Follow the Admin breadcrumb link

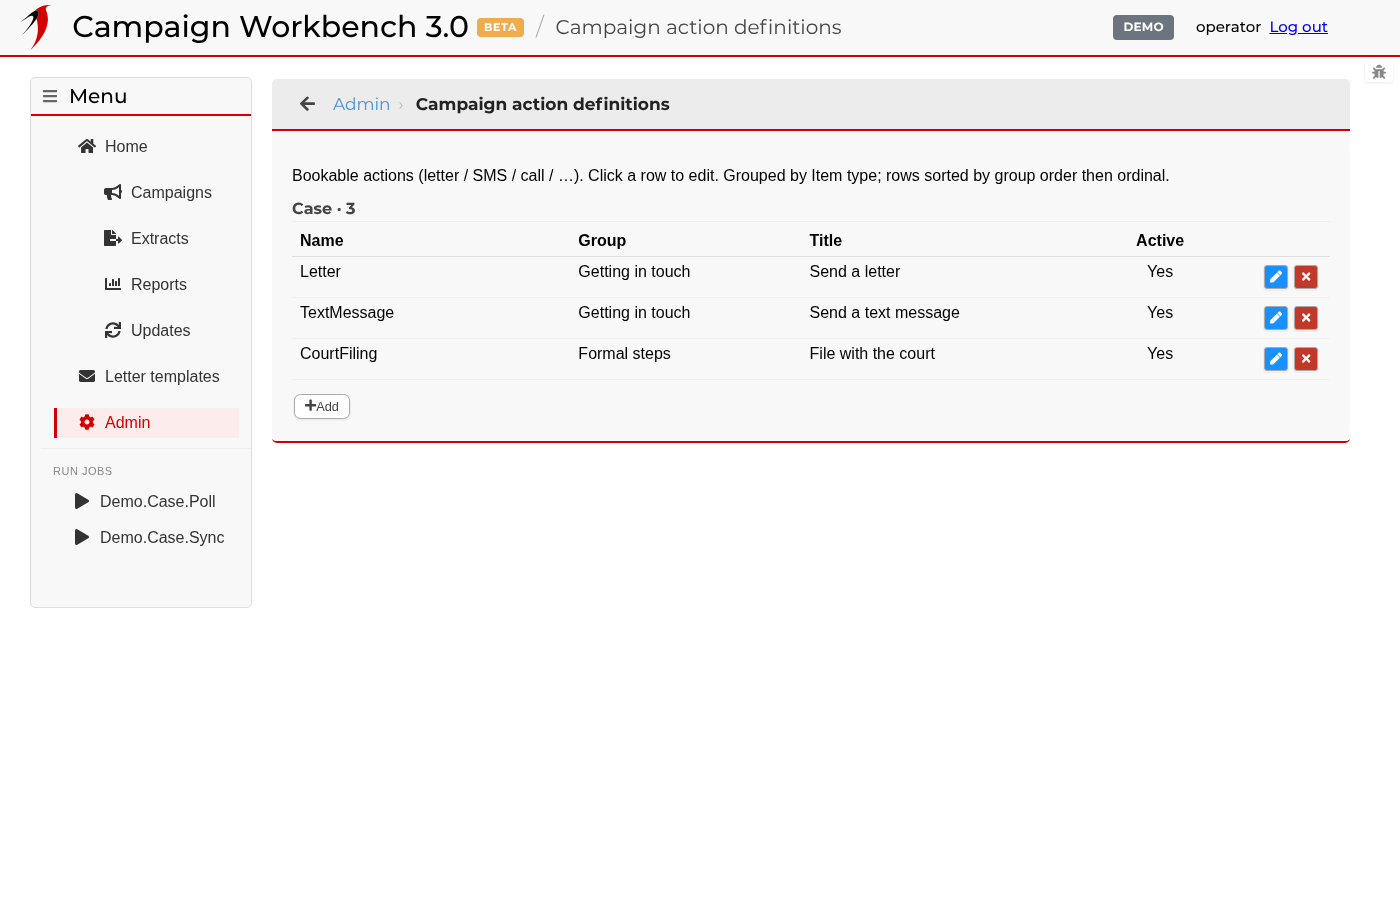click(361, 104)
